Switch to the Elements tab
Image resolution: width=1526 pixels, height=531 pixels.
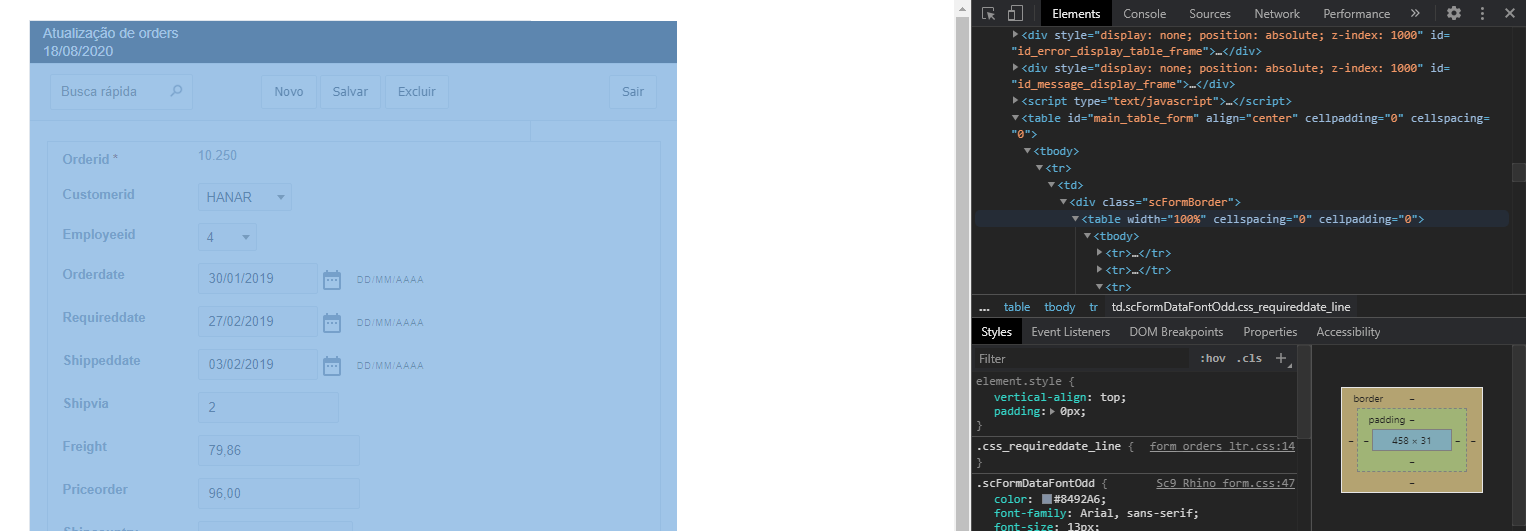pos(1076,13)
